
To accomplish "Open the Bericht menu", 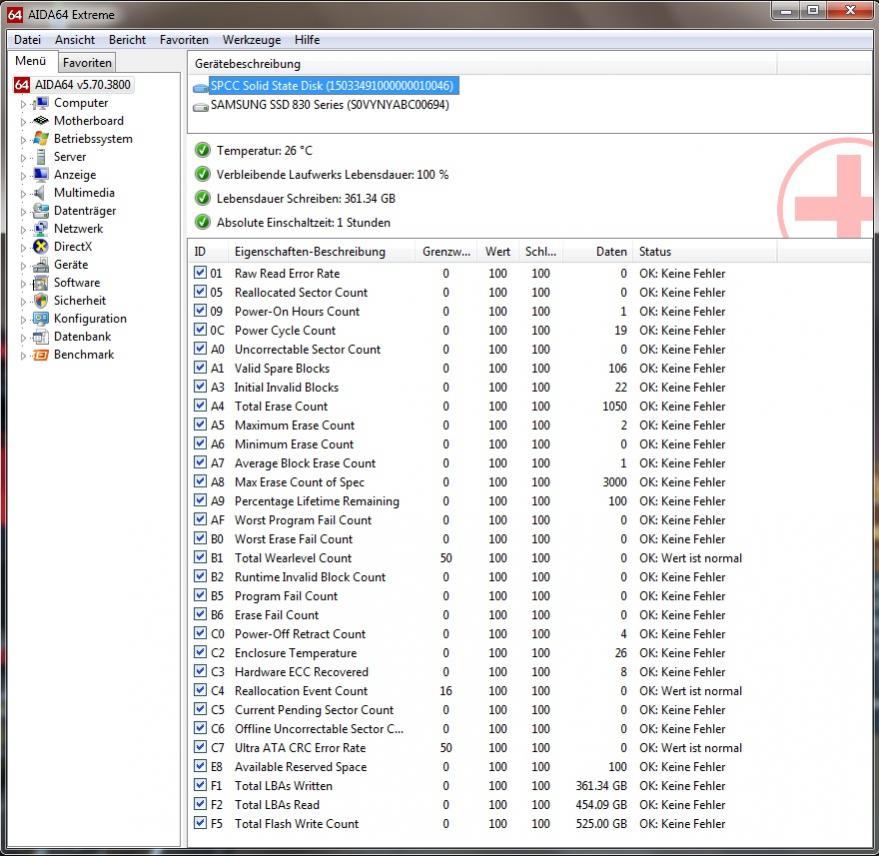I will tap(127, 40).
